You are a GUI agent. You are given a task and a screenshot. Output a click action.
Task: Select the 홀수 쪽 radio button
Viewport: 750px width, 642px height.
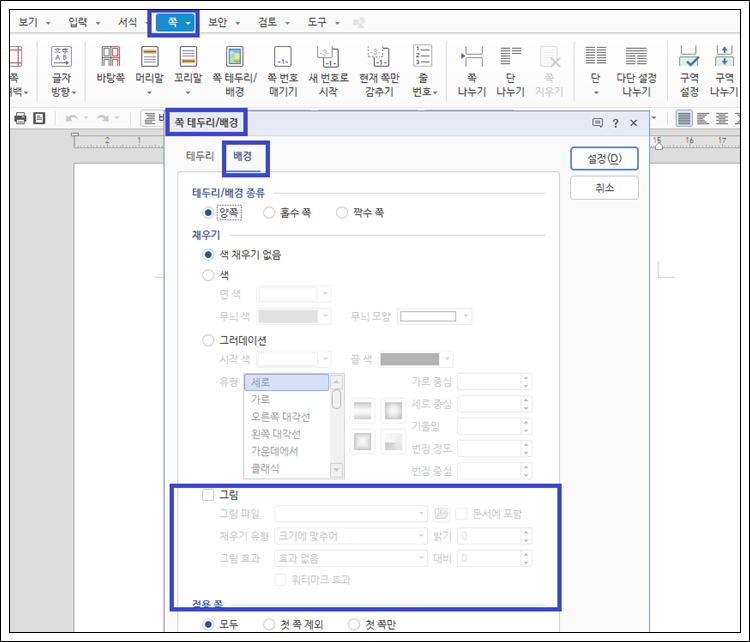click(269, 212)
